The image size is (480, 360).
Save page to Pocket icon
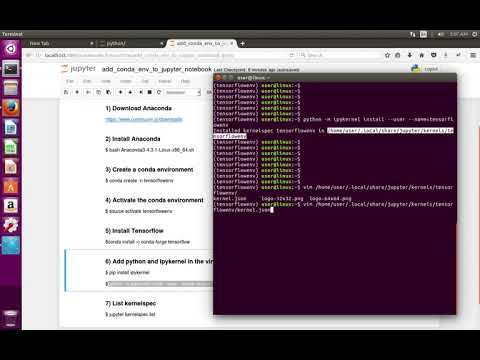[x=434, y=55]
